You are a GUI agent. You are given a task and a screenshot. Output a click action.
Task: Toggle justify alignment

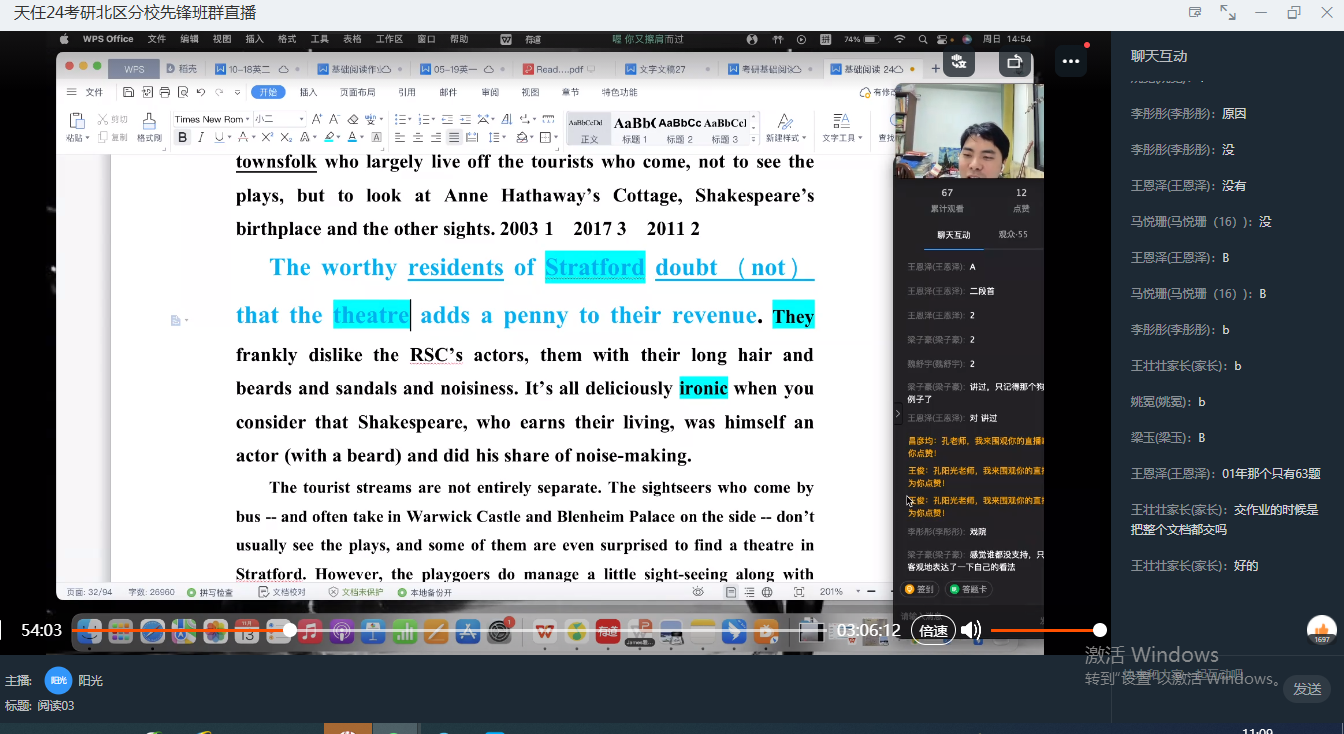coord(454,138)
